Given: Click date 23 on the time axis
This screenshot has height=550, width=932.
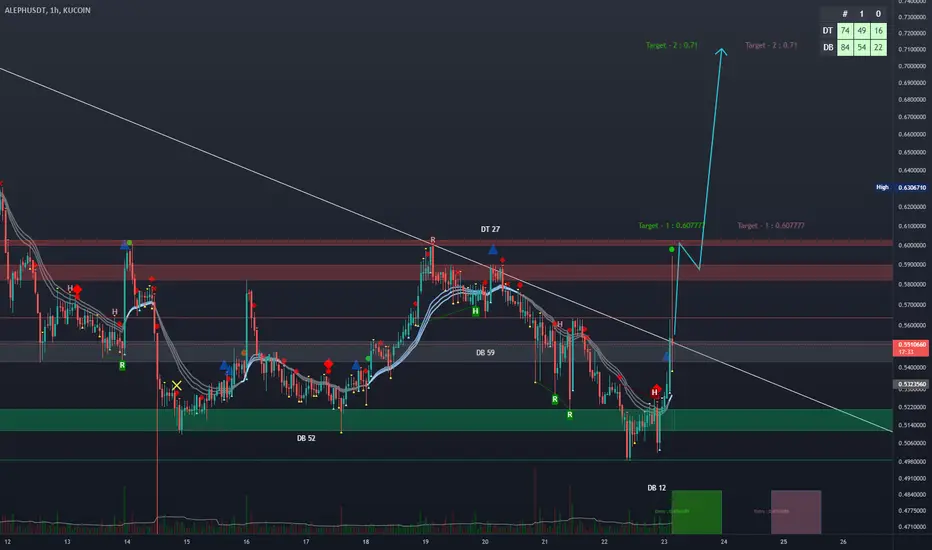Looking at the screenshot, I should tap(664, 542).
